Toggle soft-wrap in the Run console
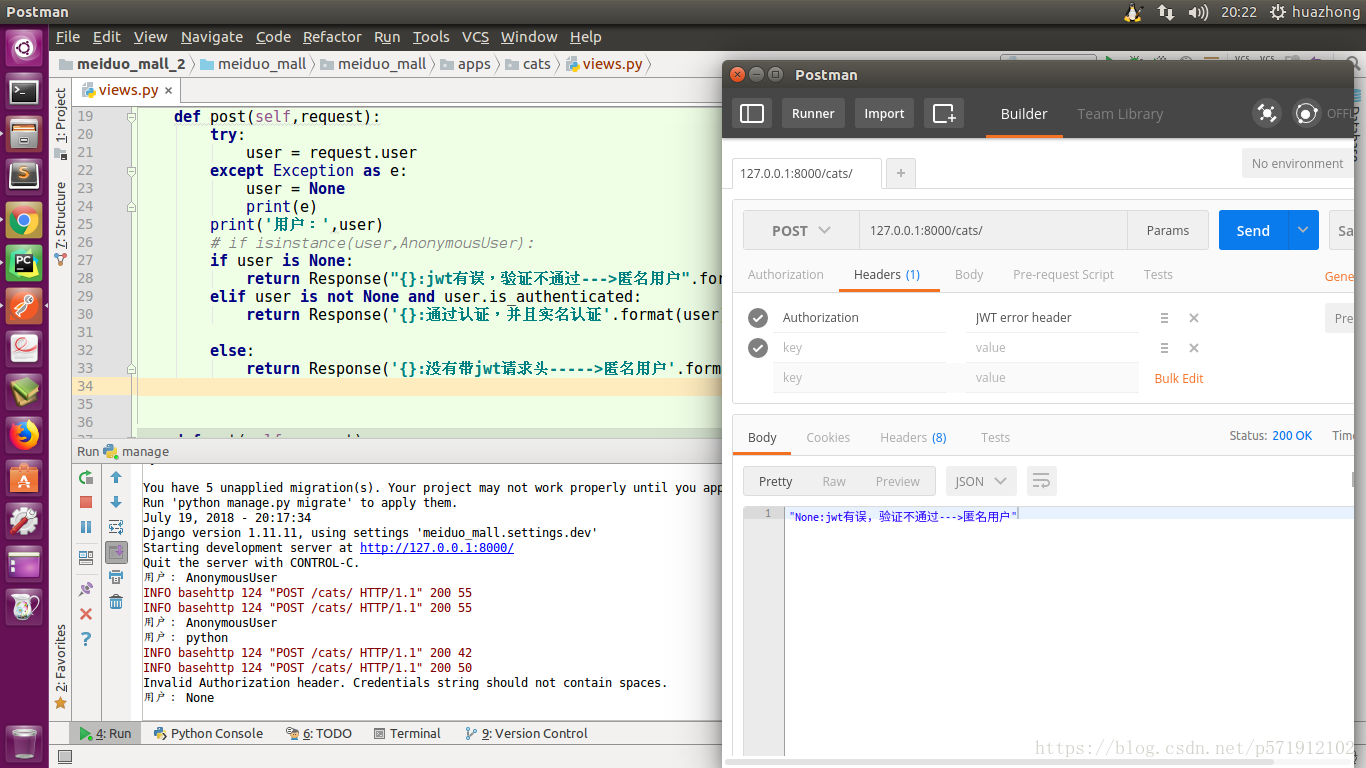The width and height of the screenshot is (1366, 768). click(x=116, y=527)
